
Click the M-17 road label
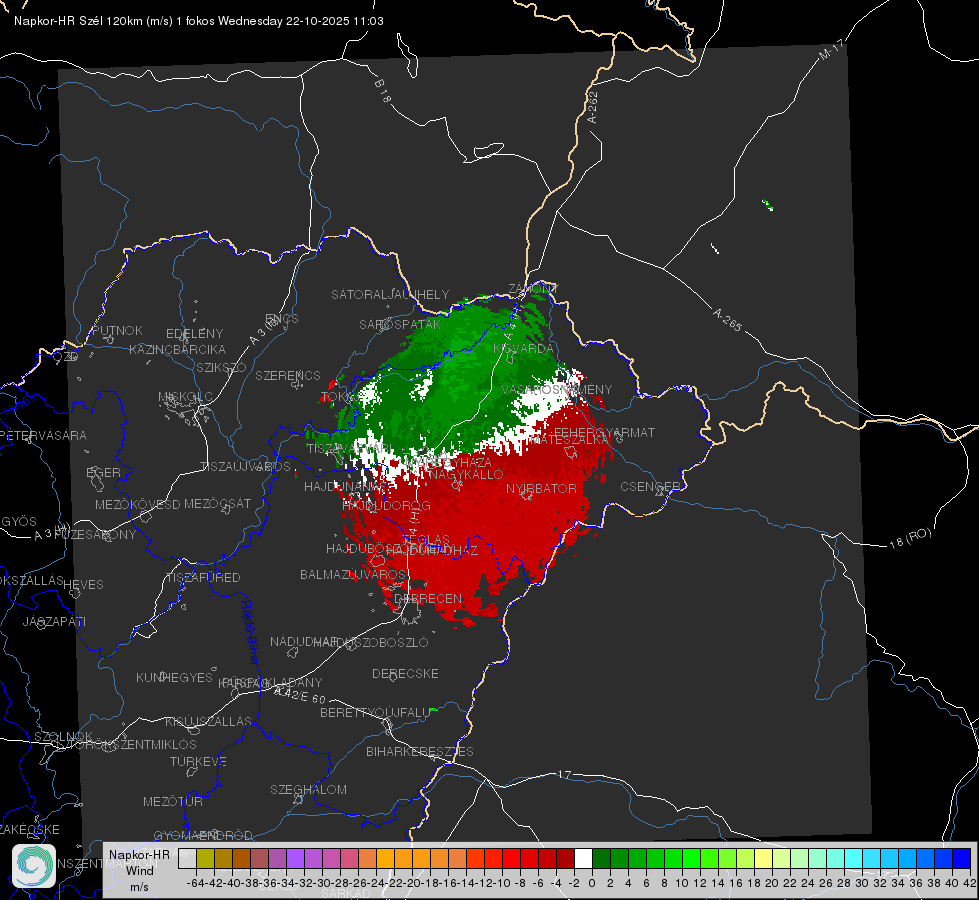point(831,50)
